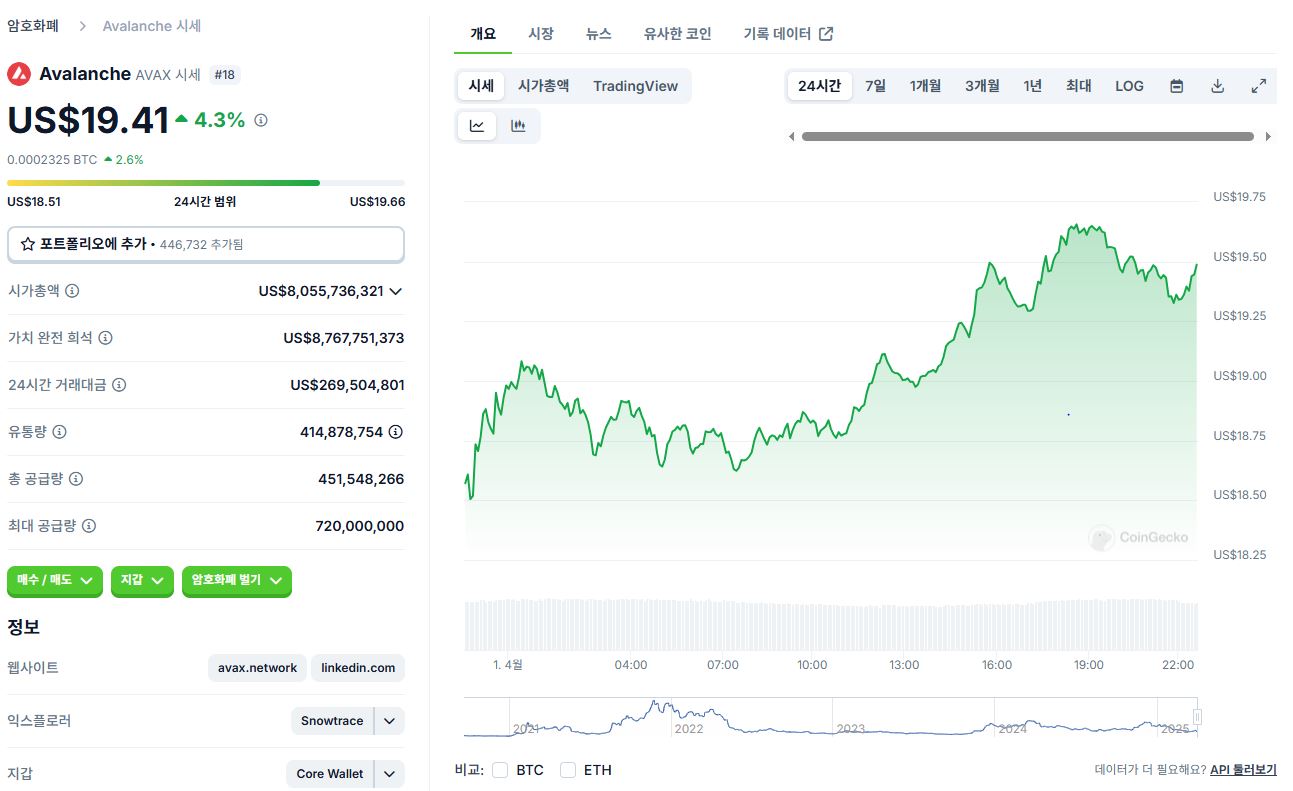Click the #18 rank badge
The height and width of the screenshot is (791, 1293).
tap(225, 75)
